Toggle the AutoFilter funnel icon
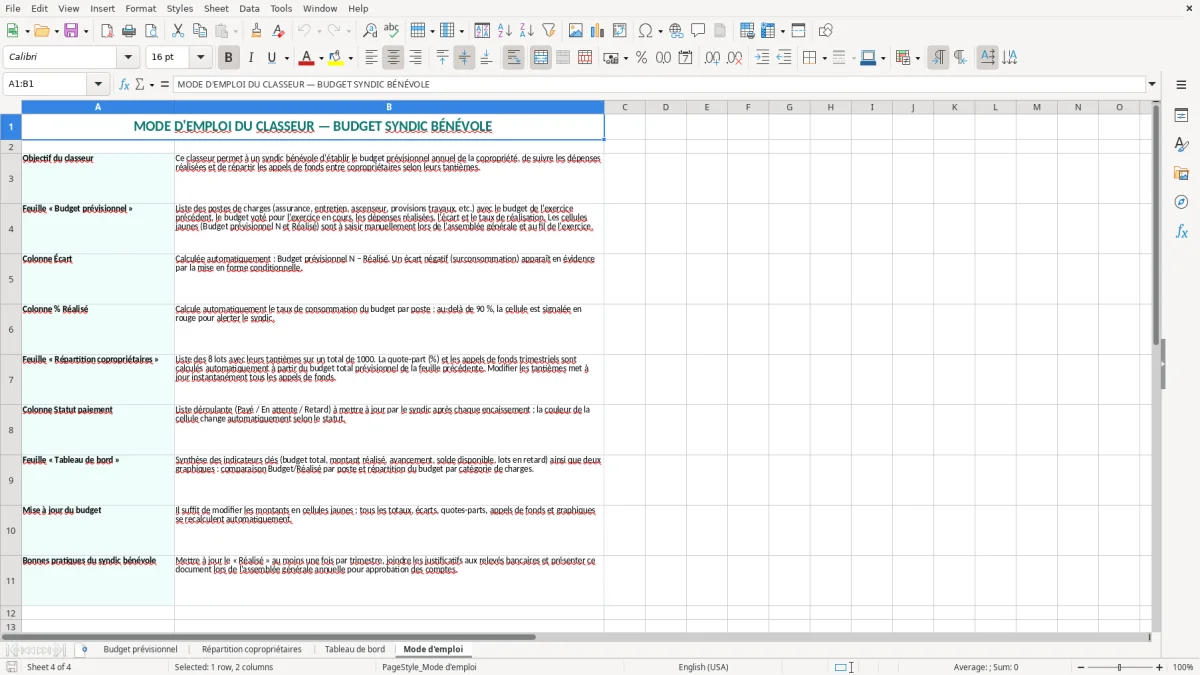Image resolution: width=1200 pixels, height=675 pixels. [548, 31]
